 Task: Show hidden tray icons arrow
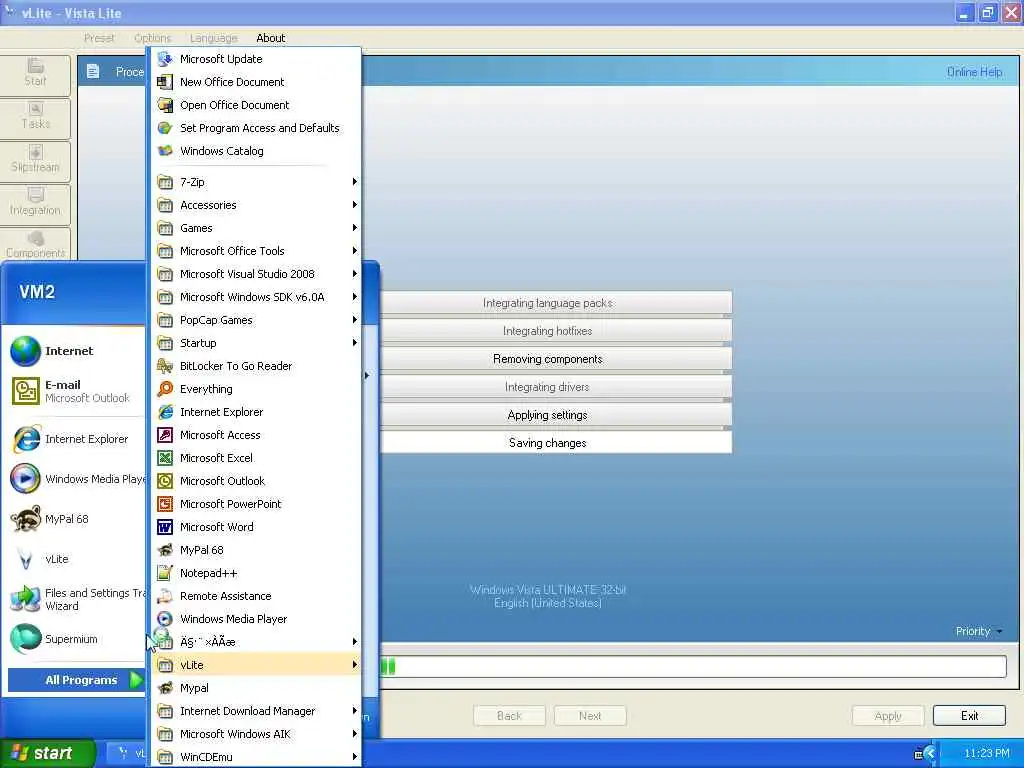click(930, 754)
